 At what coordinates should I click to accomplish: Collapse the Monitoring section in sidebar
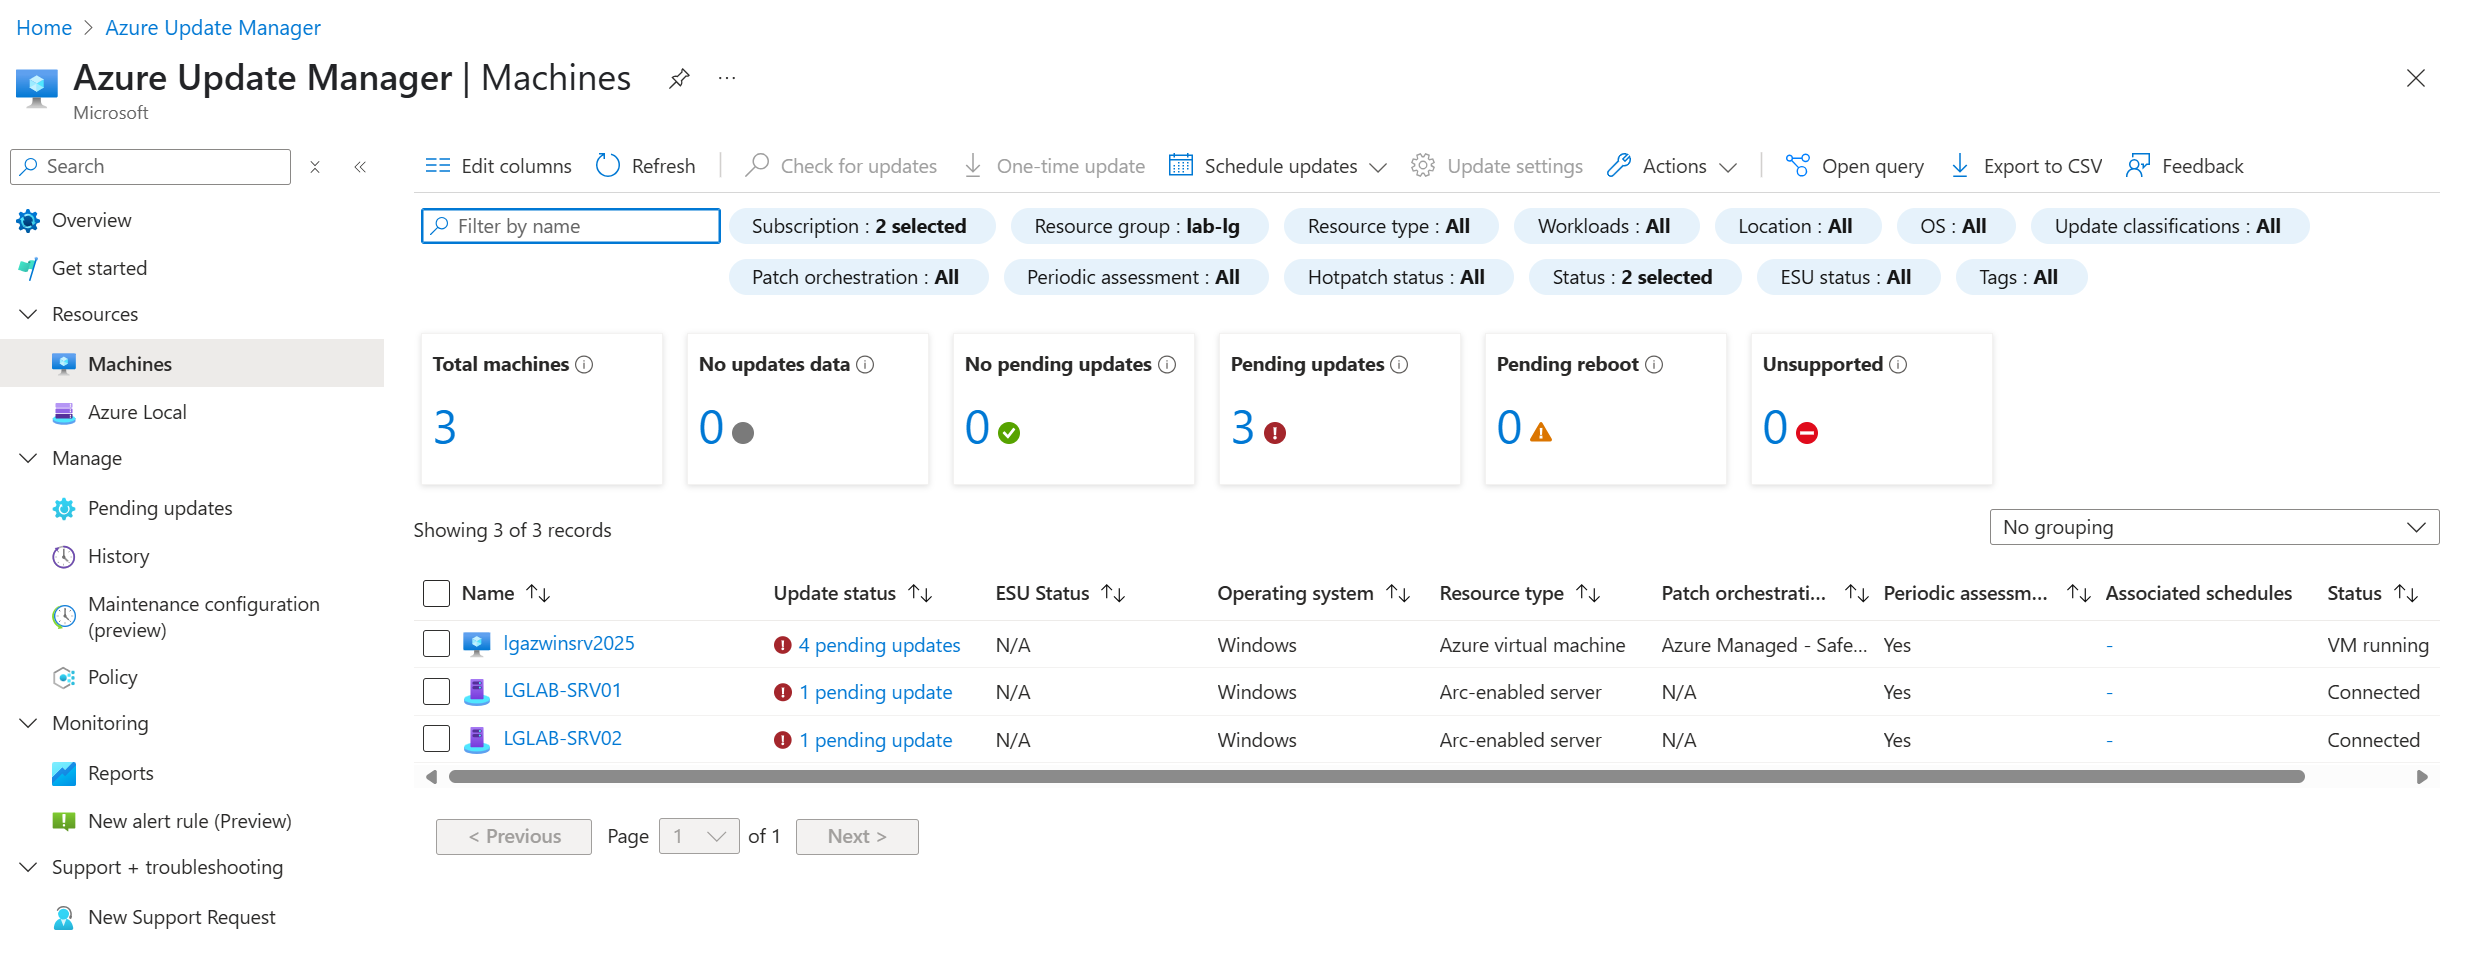click(x=29, y=723)
